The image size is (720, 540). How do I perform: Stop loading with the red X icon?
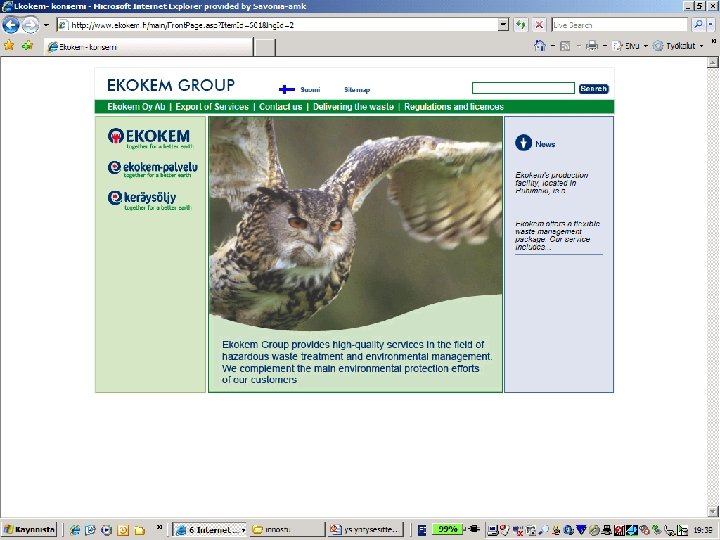pyautogui.click(x=540, y=25)
